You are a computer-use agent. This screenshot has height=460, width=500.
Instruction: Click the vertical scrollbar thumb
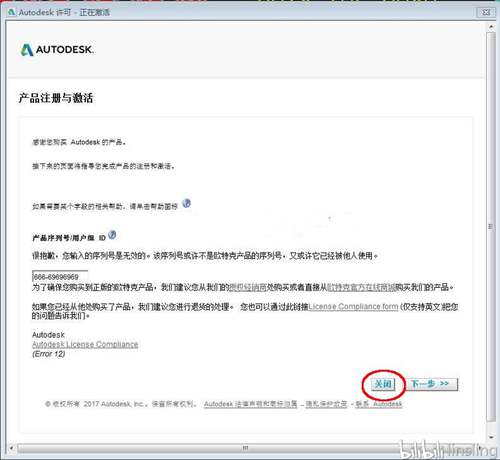(491, 227)
